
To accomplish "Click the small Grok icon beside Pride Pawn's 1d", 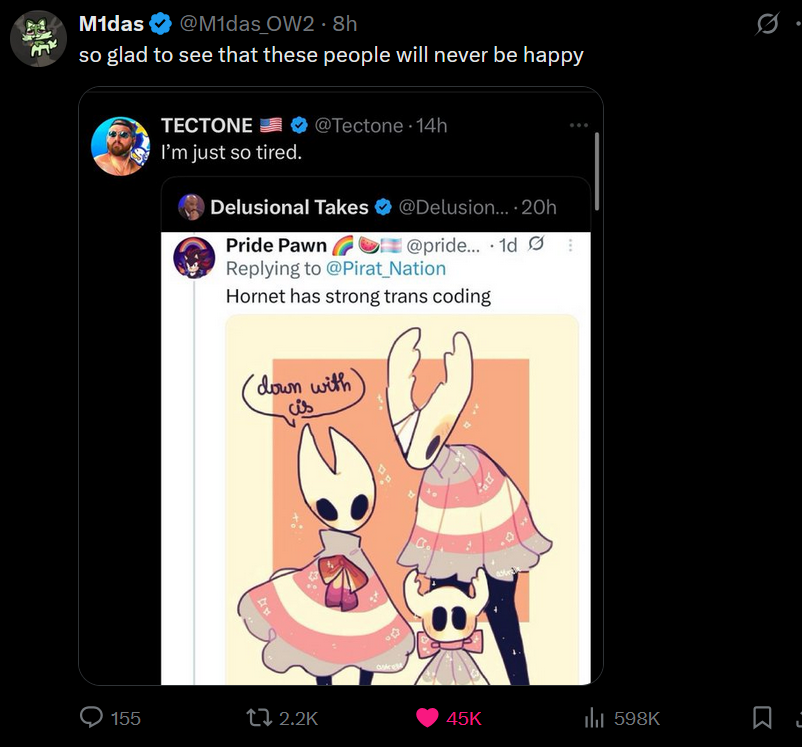I will pyautogui.click(x=535, y=245).
